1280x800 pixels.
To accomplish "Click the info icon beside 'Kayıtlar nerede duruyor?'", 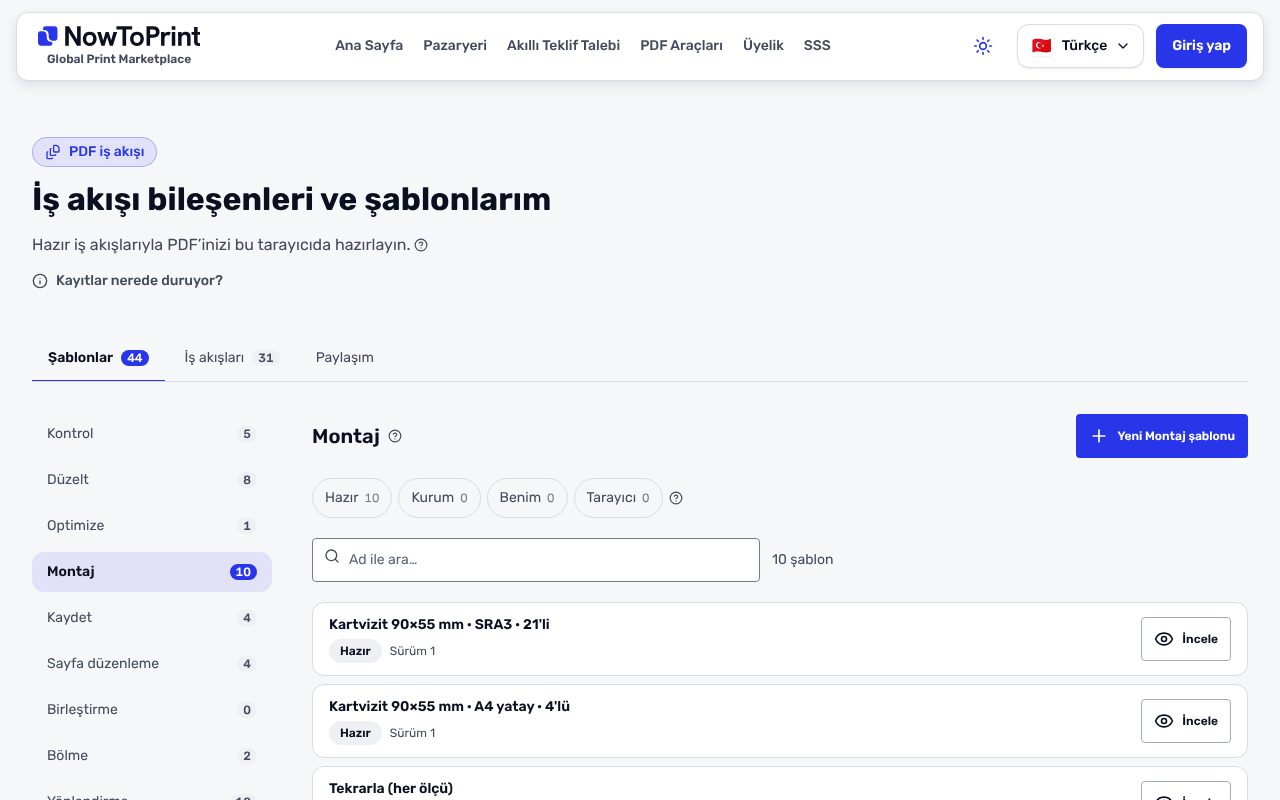I will (40, 281).
